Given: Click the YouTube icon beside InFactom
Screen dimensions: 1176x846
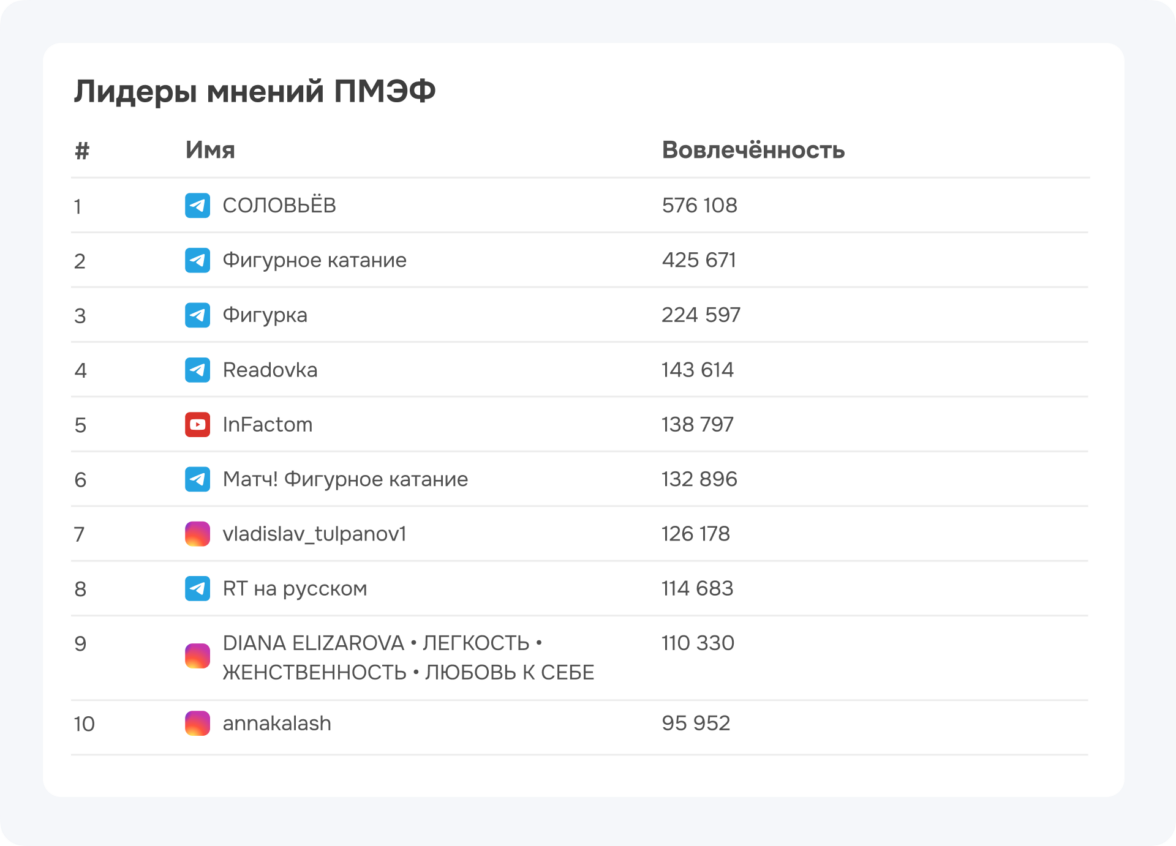Looking at the screenshot, I should point(198,425).
